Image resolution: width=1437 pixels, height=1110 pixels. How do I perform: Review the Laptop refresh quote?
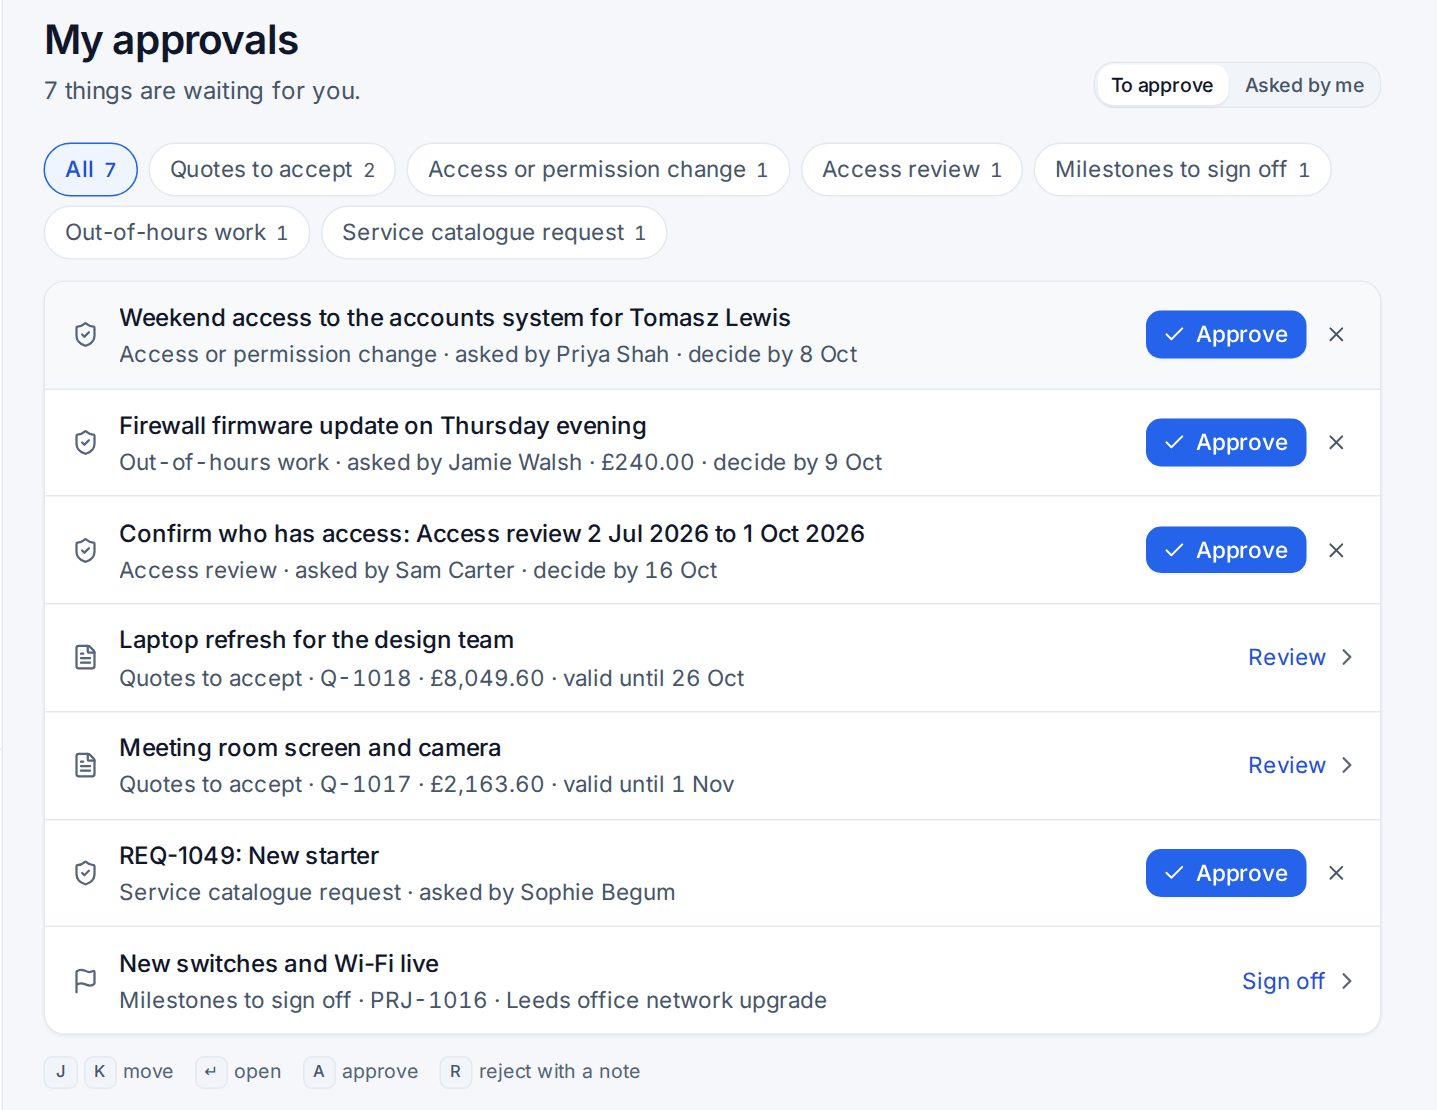coord(1300,657)
